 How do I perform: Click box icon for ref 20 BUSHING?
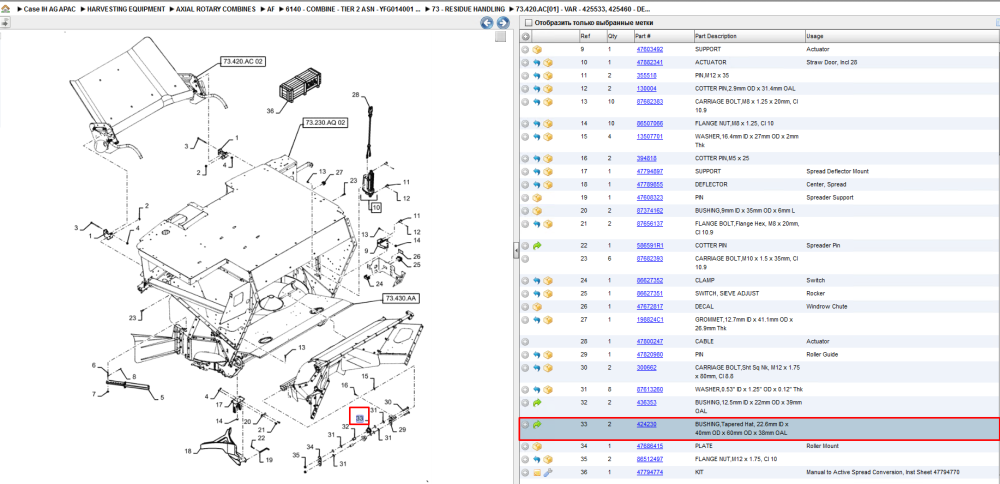click(537, 210)
